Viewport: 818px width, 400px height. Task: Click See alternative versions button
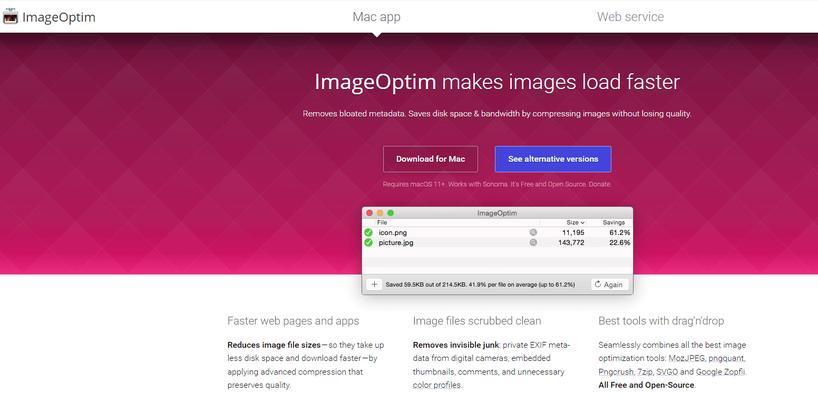pyautogui.click(x=553, y=159)
